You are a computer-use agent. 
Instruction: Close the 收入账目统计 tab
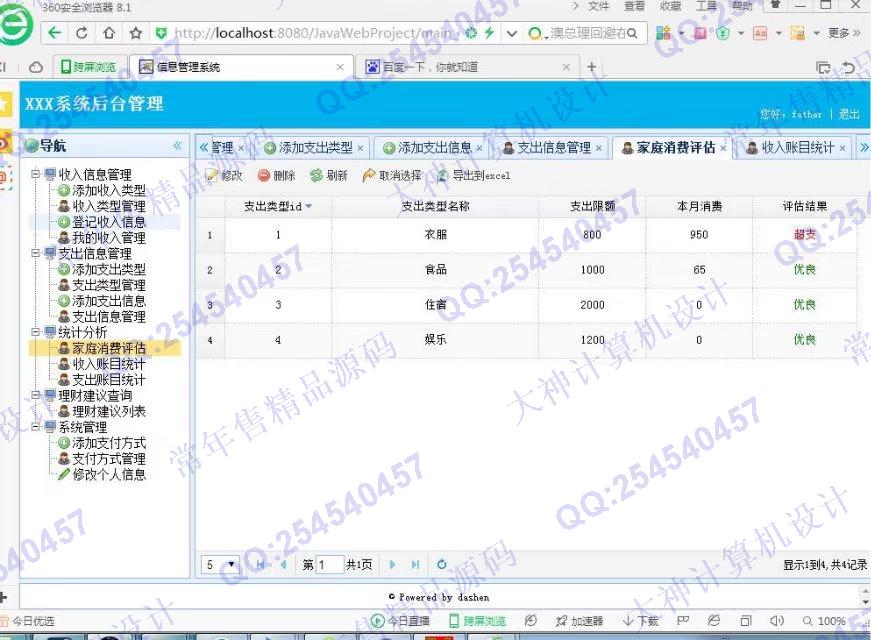842,148
